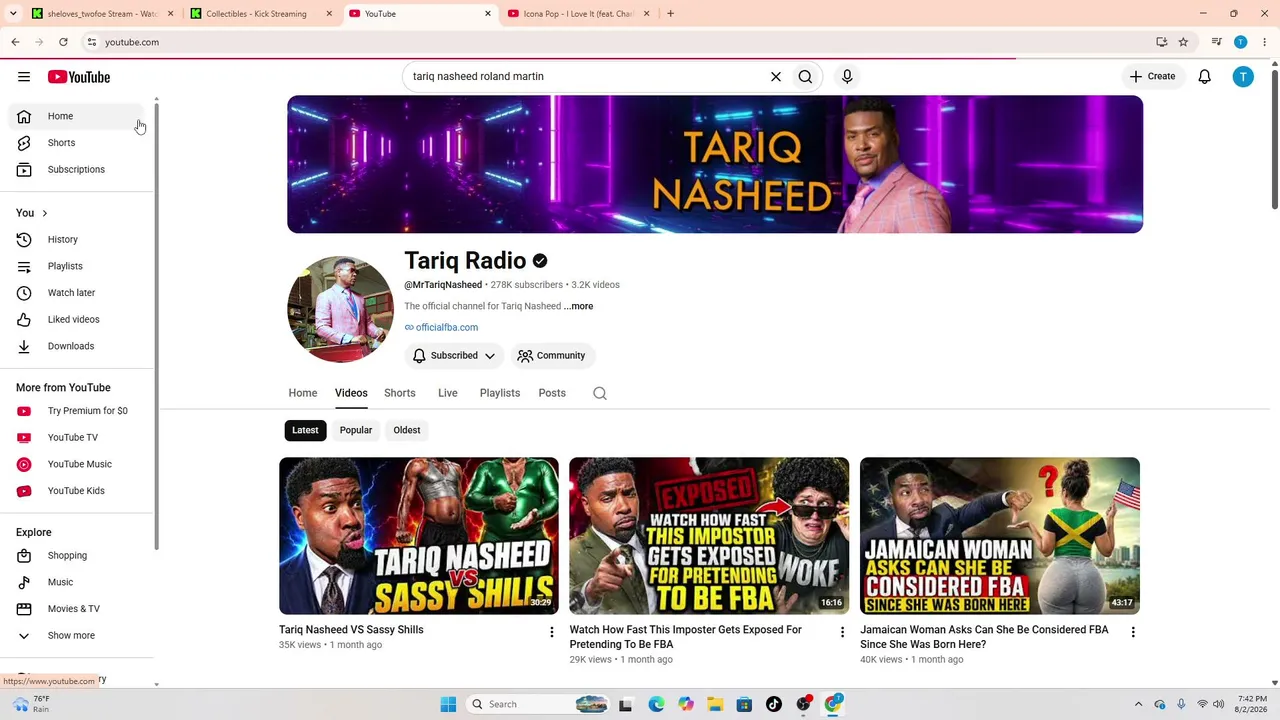Open the account avatar menu

1243,76
